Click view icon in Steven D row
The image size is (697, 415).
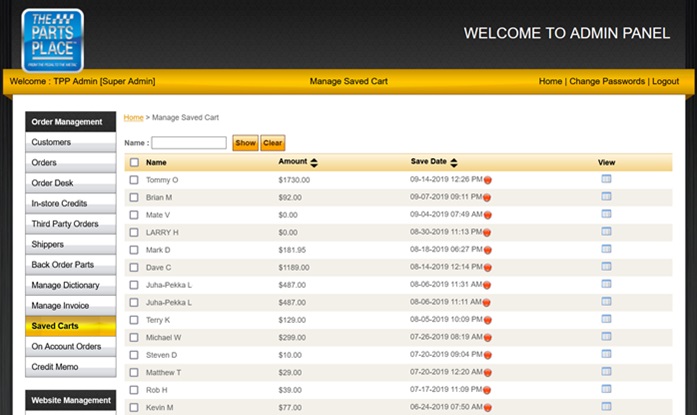pyautogui.click(x=606, y=354)
